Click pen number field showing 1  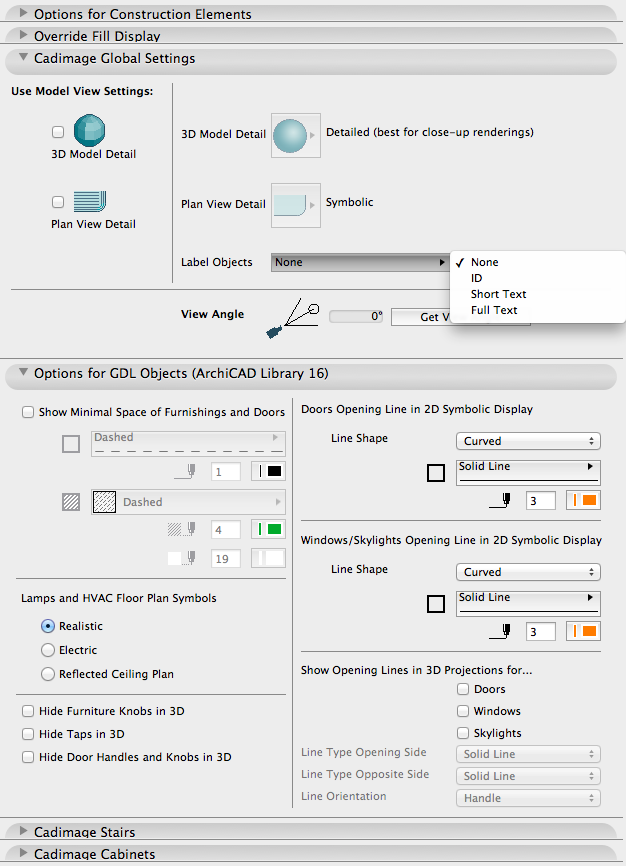pyautogui.click(x=226, y=472)
